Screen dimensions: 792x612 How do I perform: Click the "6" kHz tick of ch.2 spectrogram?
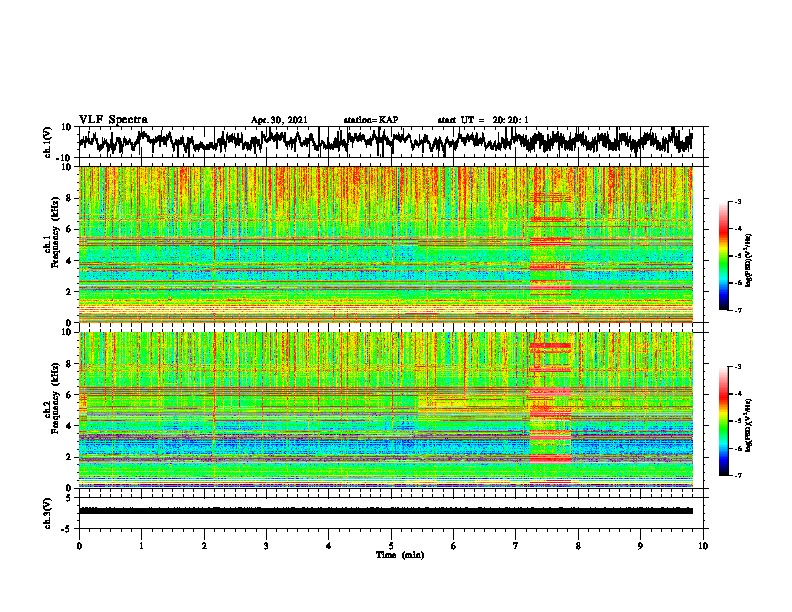[69, 394]
